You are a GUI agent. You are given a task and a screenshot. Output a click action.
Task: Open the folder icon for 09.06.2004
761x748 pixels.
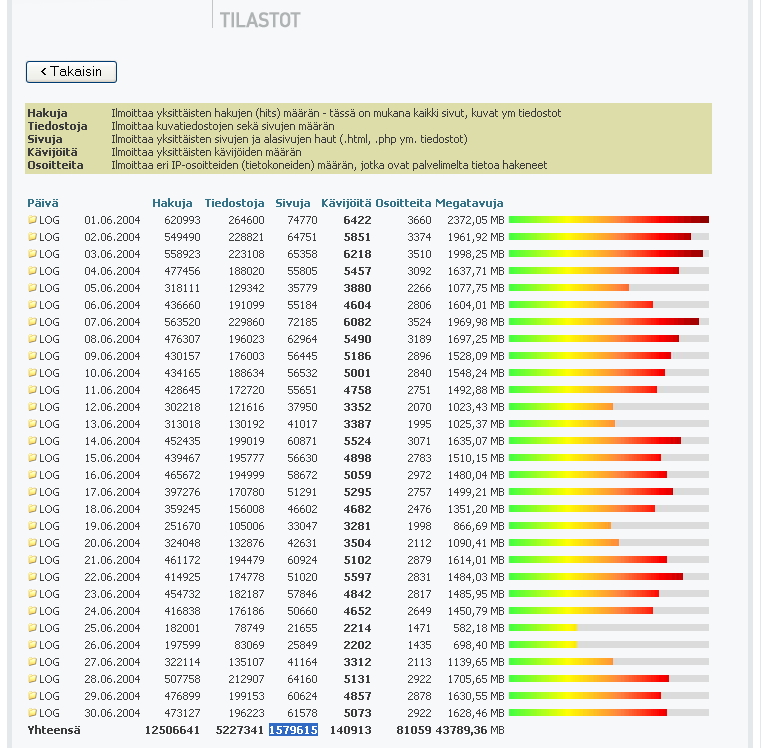(33, 356)
